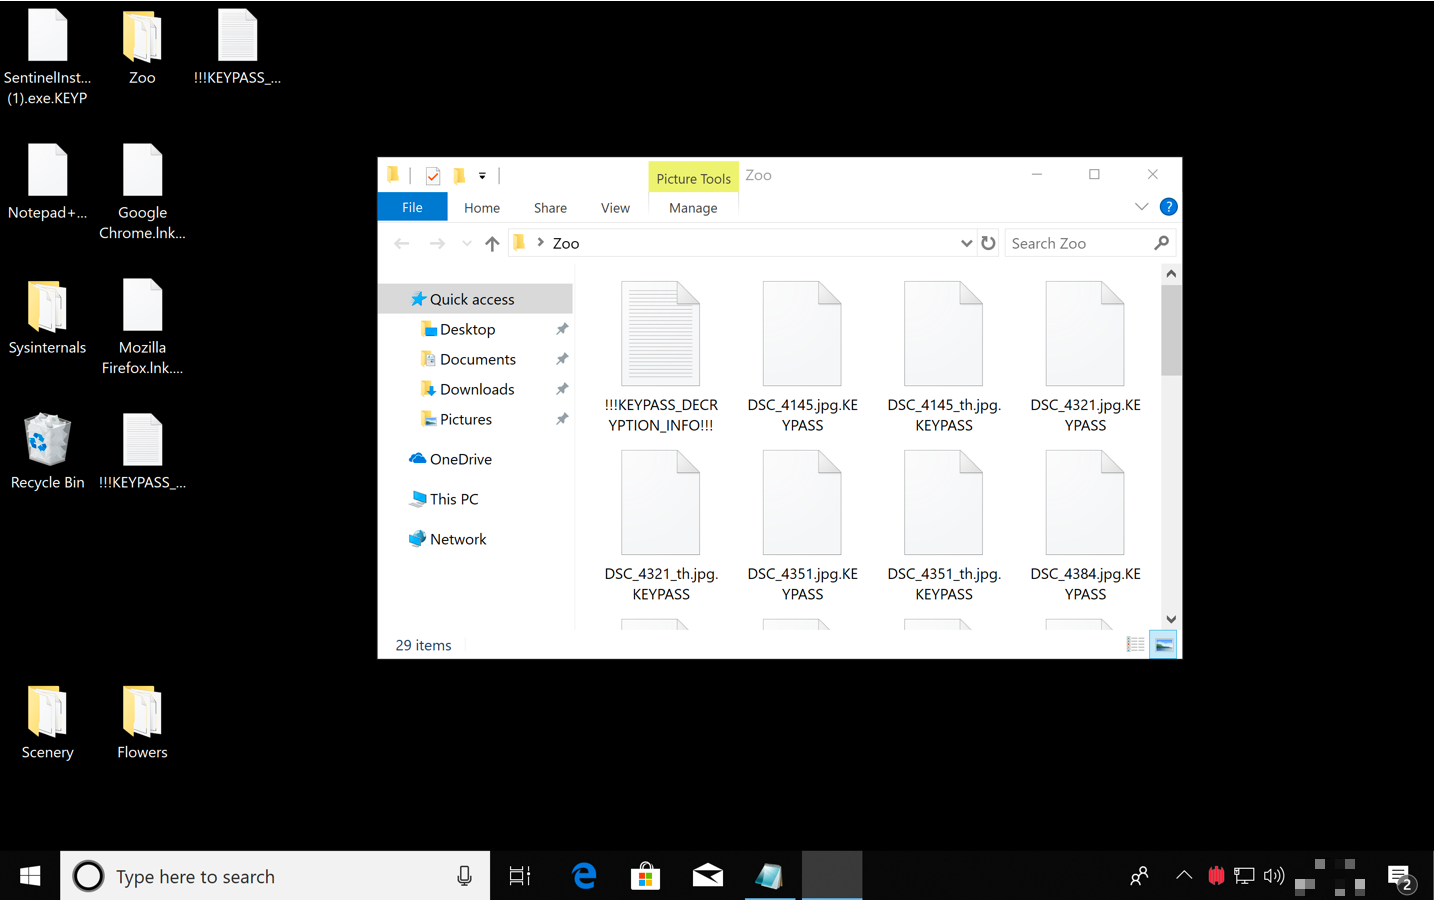The height and width of the screenshot is (900, 1434).
Task: Switch to Large icons view layout
Action: 1163,645
